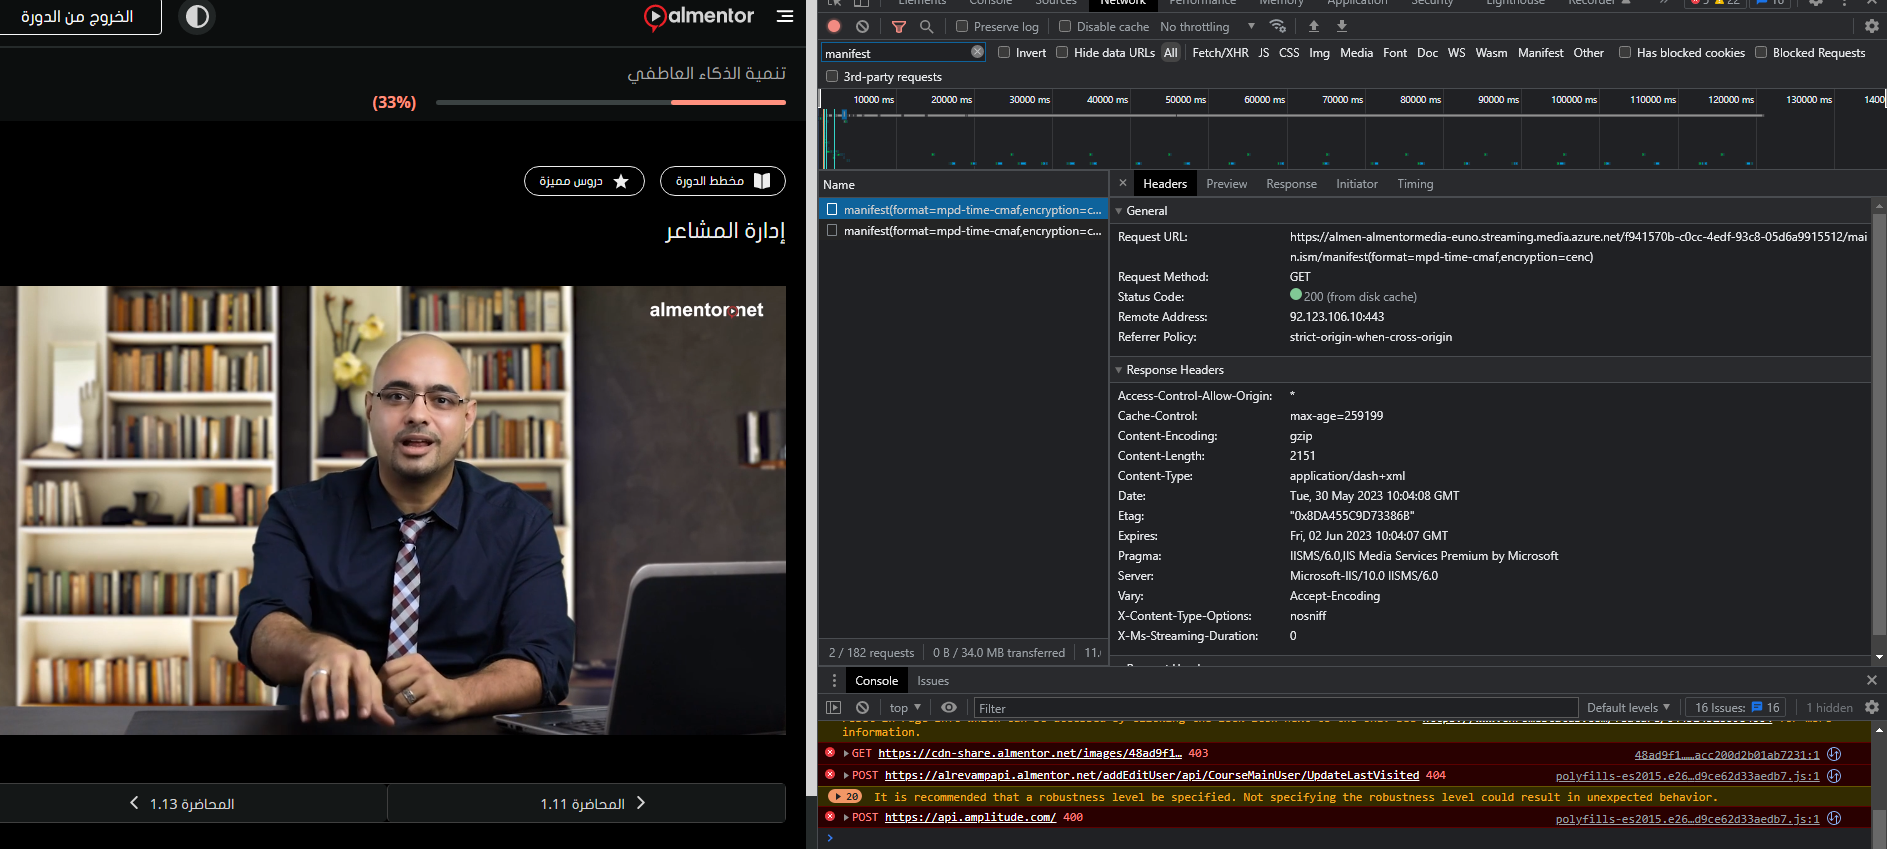Screen dimensions: 1887x849
Task: Stop recording network log
Action: pos(834,27)
